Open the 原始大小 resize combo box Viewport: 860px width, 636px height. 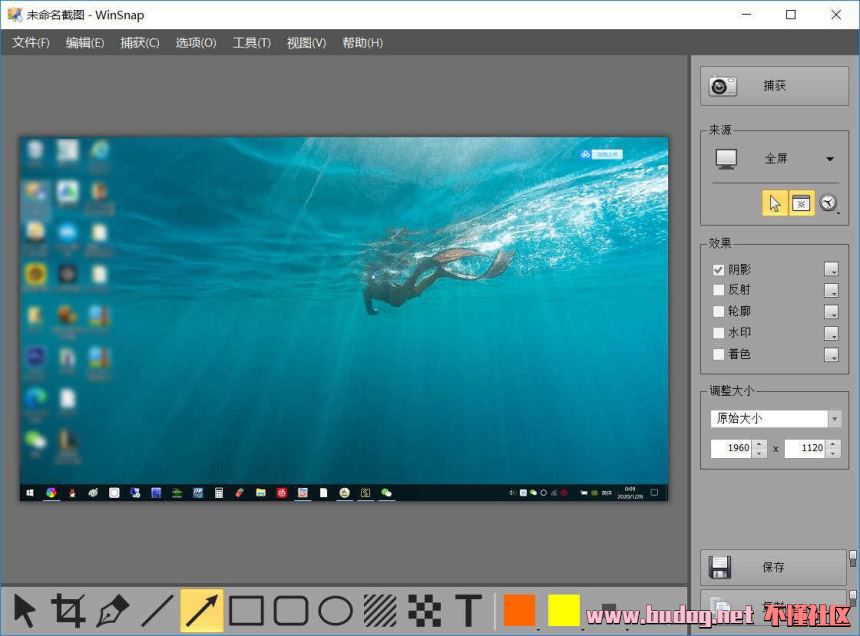point(776,419)
